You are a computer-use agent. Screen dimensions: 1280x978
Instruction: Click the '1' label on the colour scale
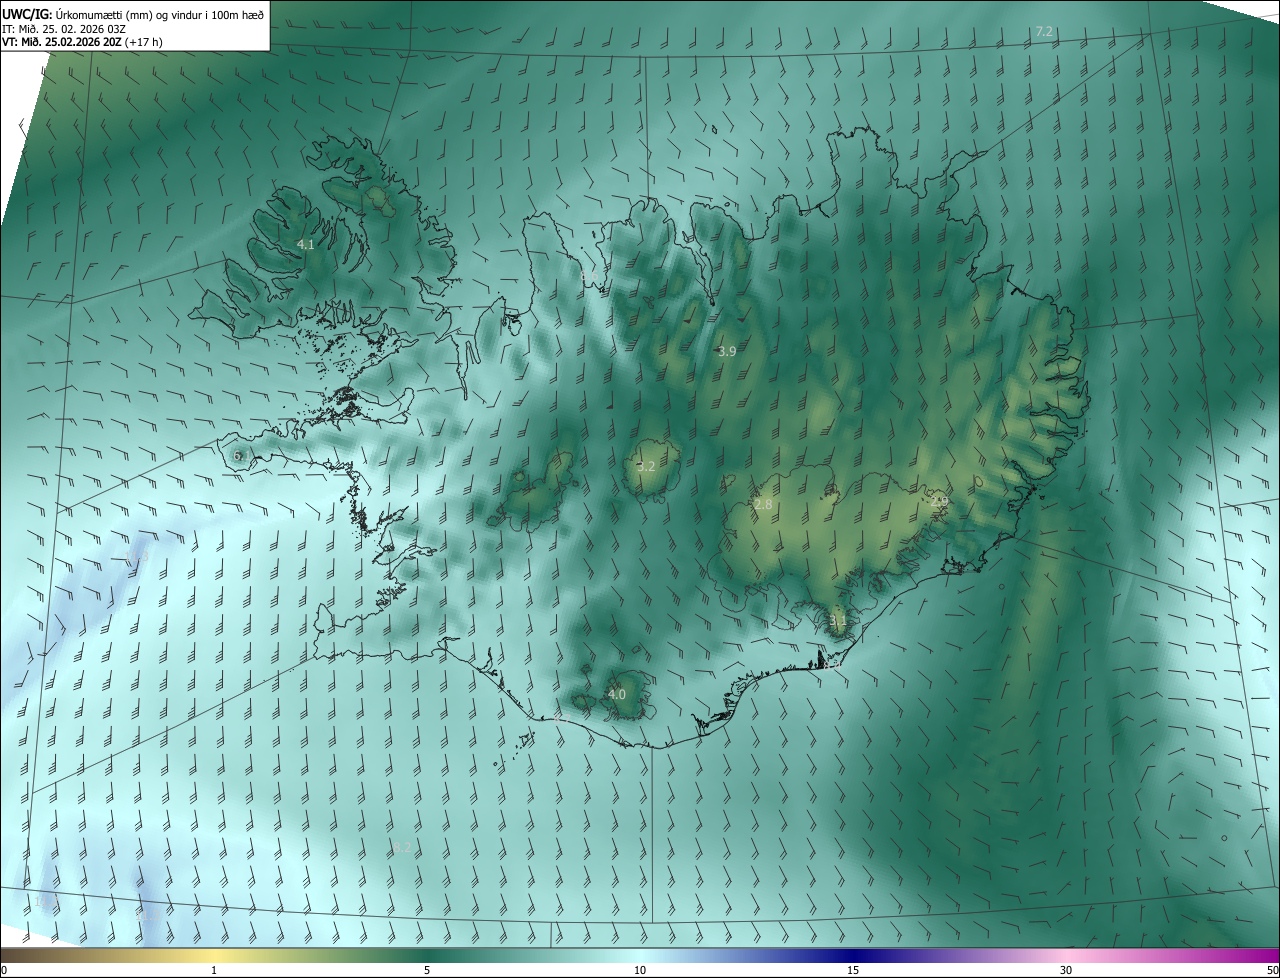pyautogui.click(x=214, y=970)
